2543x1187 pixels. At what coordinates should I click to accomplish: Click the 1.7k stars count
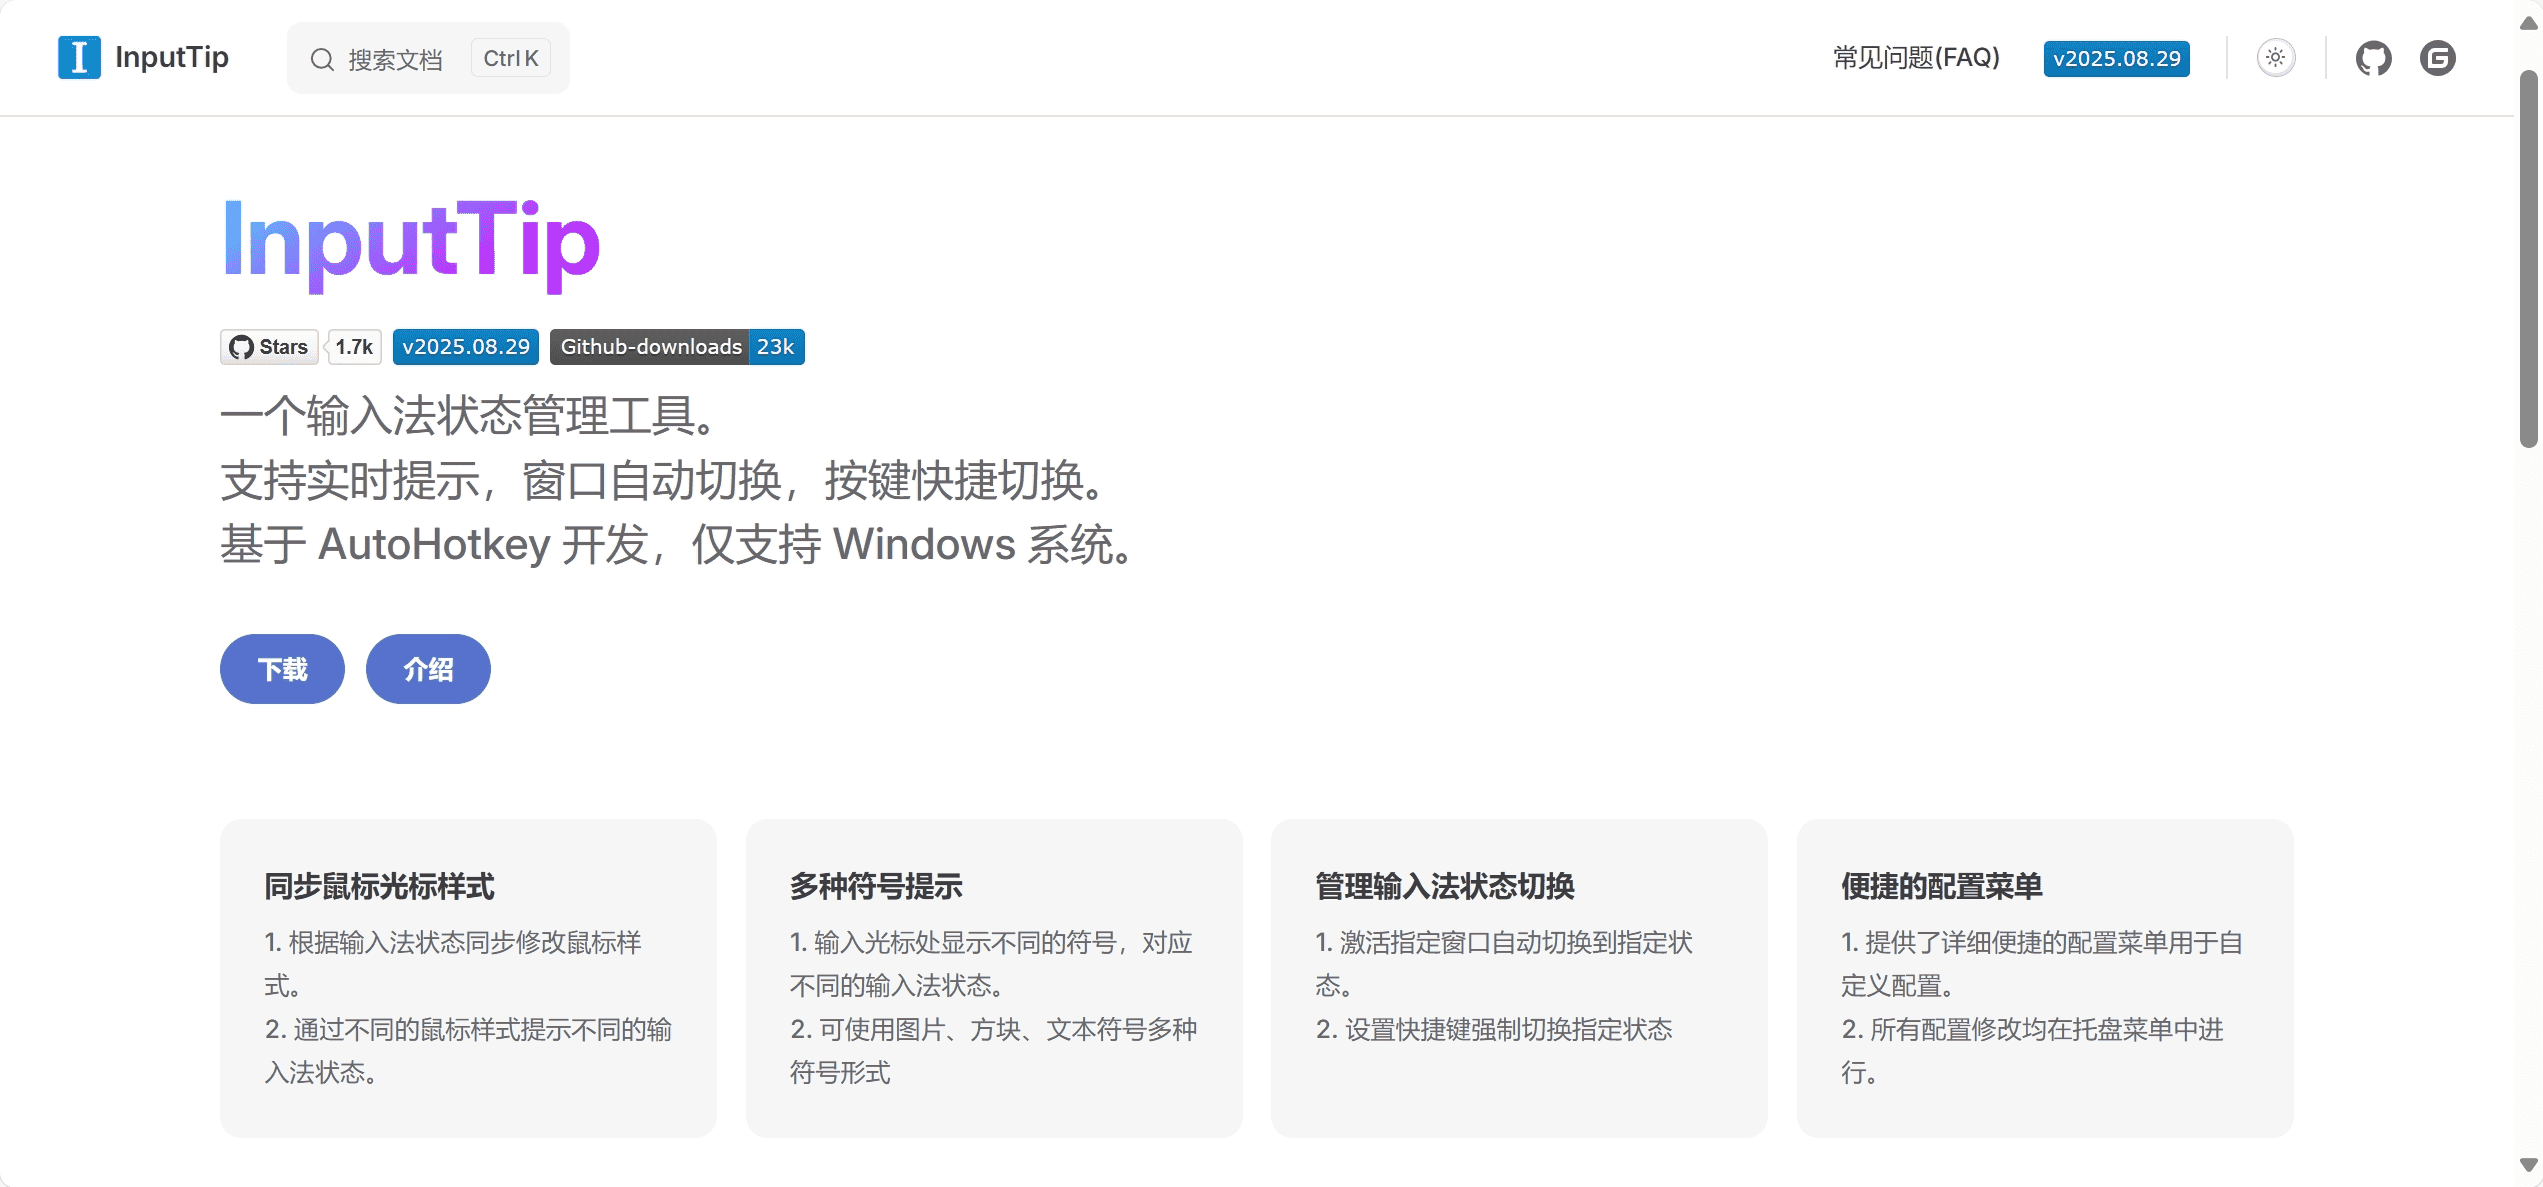click(x=354, y=347)
